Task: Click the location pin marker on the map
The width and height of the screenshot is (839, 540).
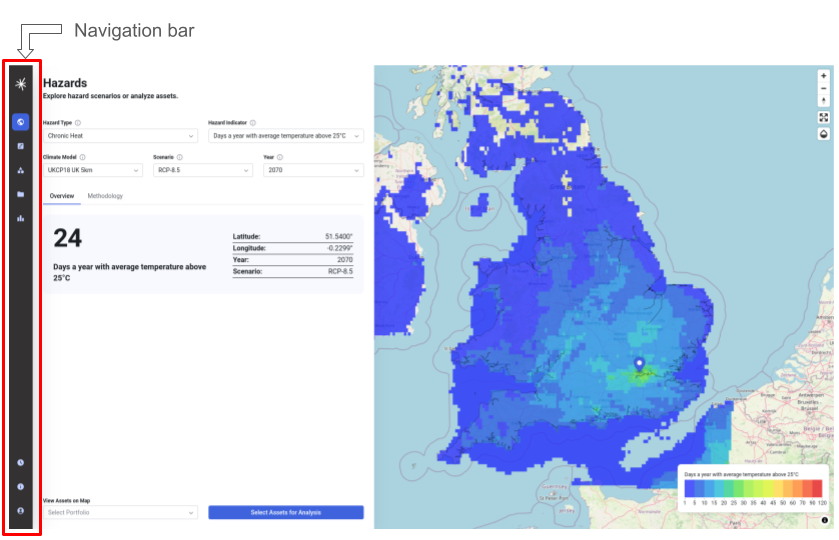Action: point(639,365)
